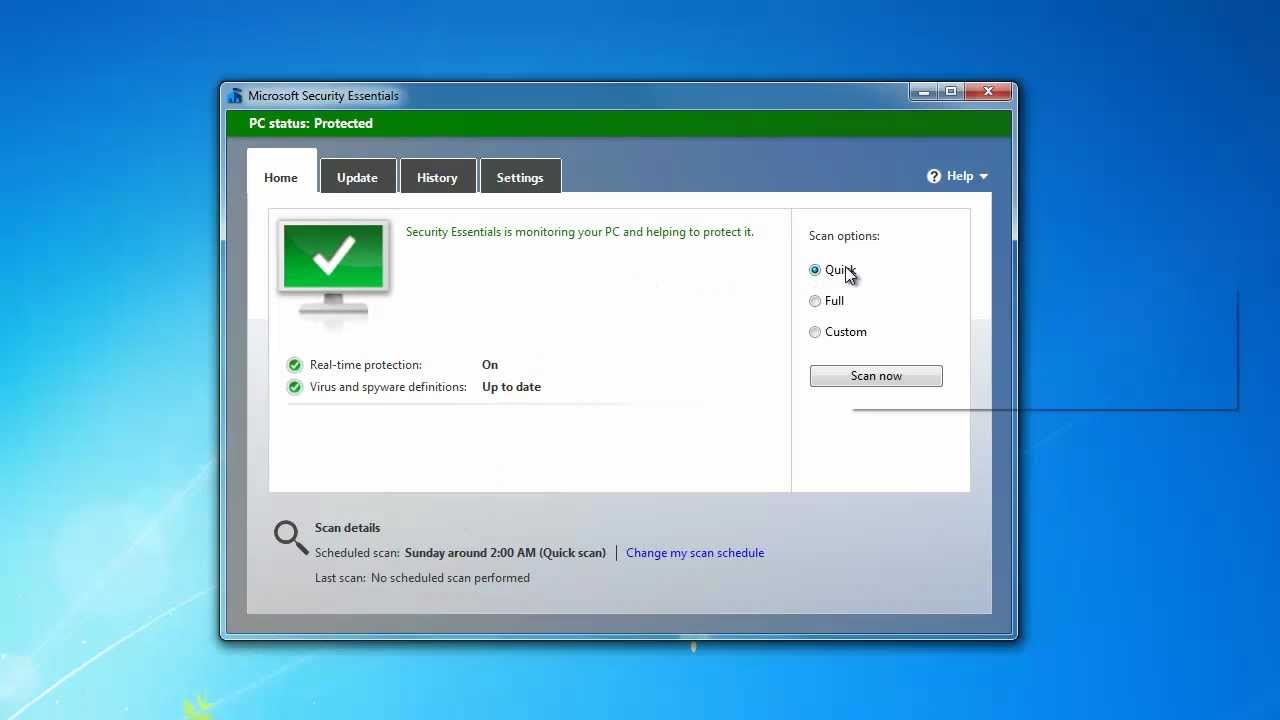This screenshot has height=720, width=1280.
Task: Select the Quick scan radio button
Action: [x=815, y=270]
